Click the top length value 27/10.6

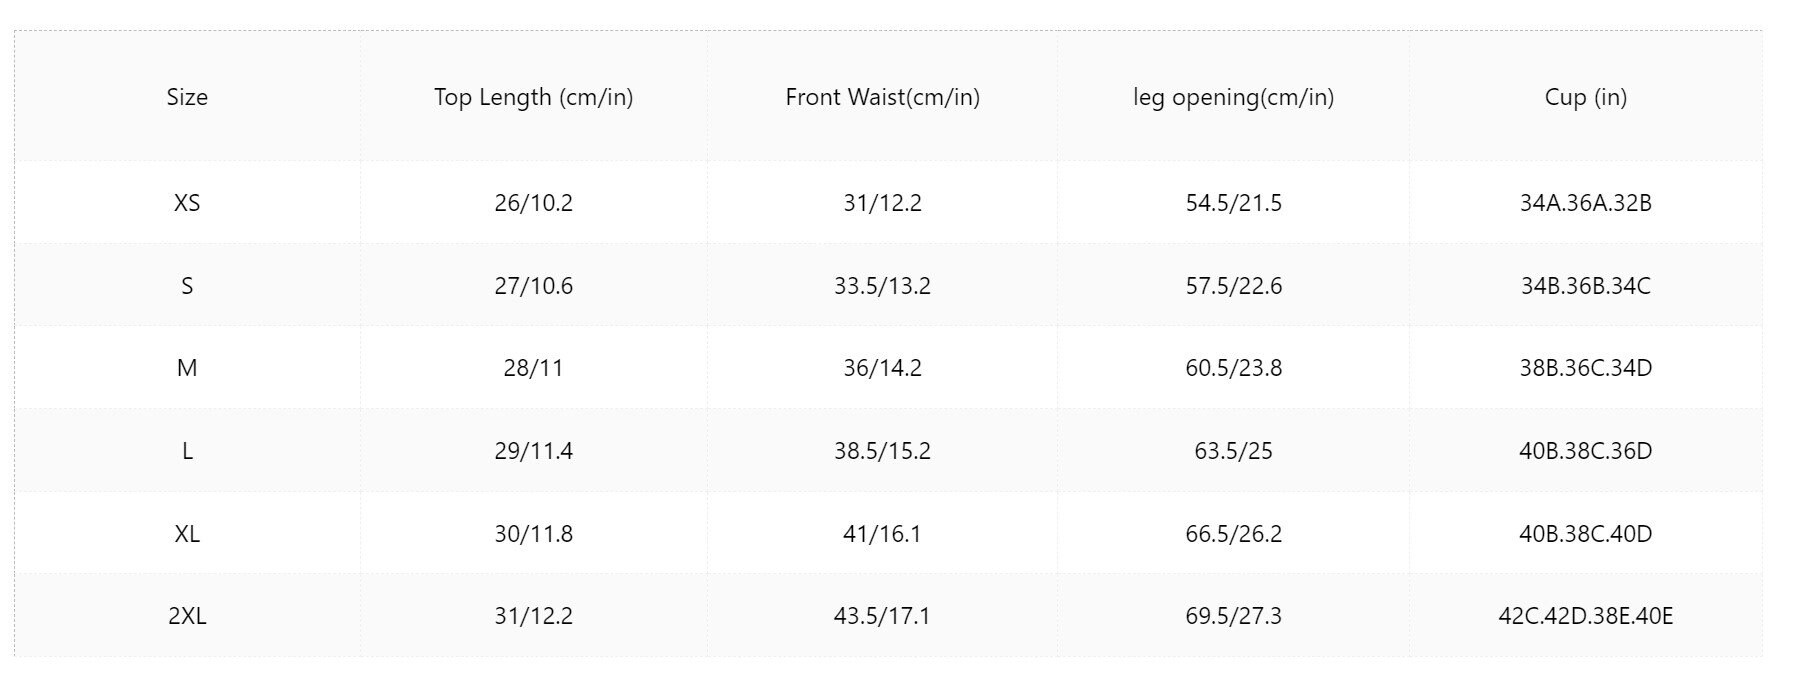click(x=533, y=286)
